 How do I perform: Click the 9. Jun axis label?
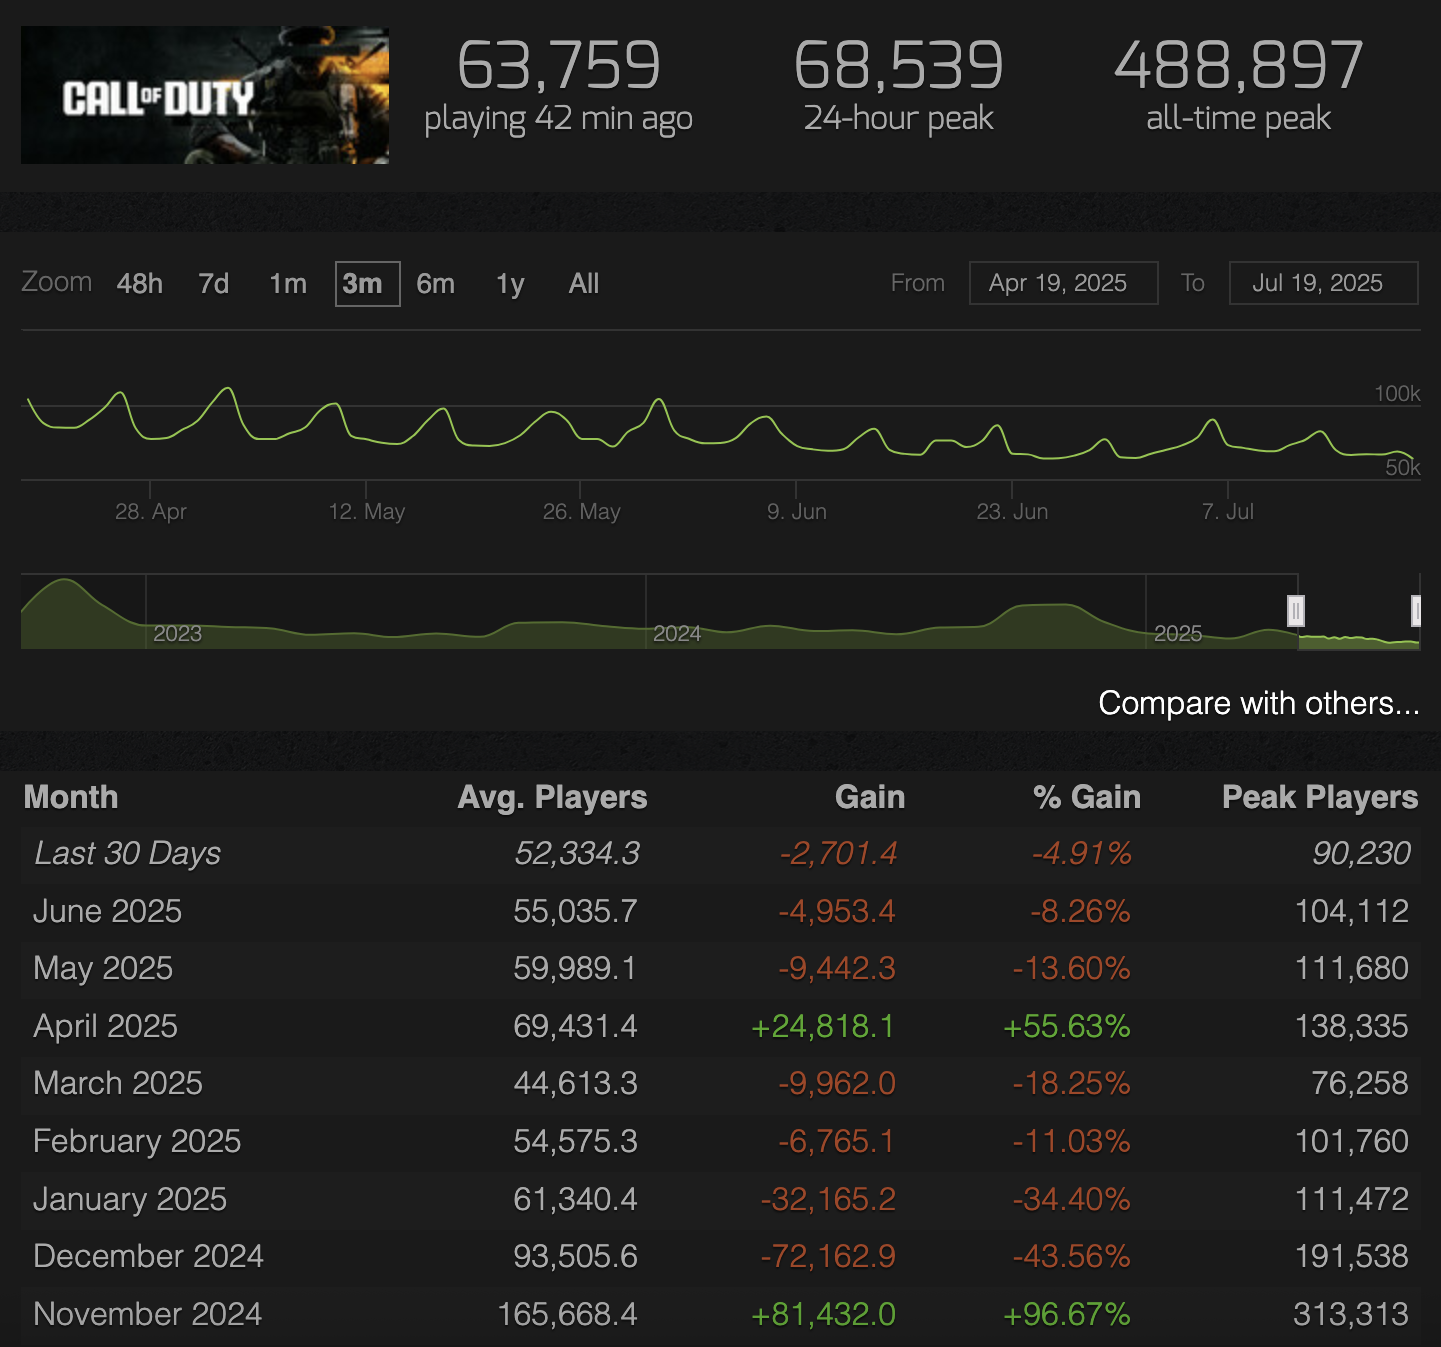(797, 511)
